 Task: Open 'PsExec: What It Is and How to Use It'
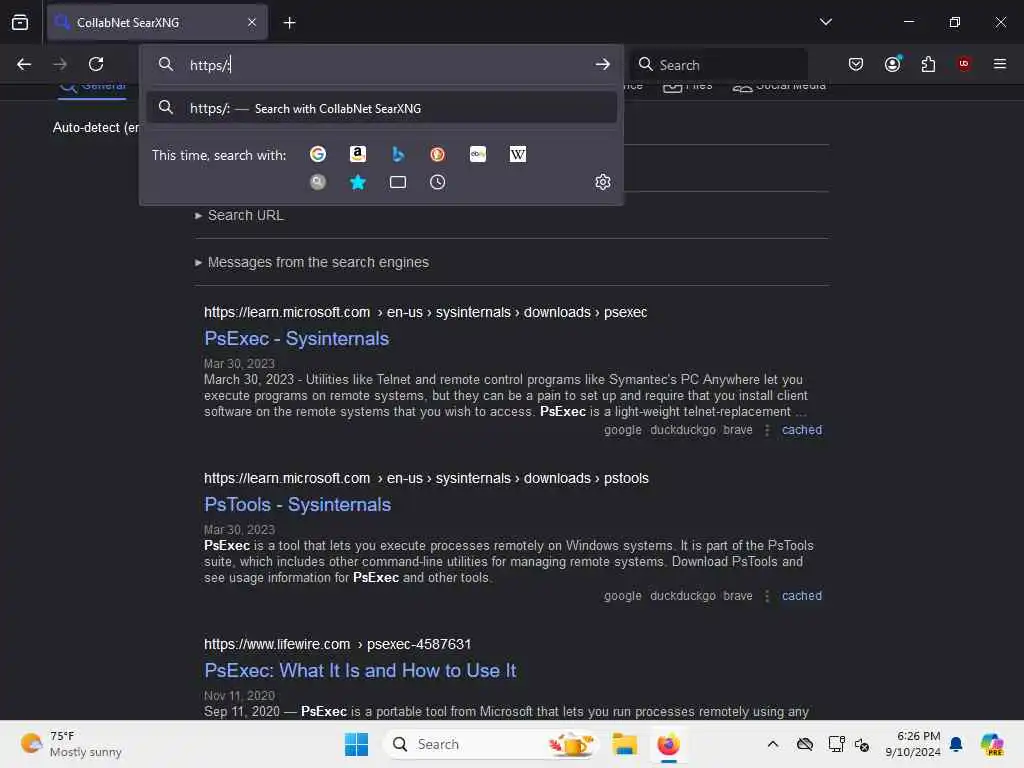360,670
